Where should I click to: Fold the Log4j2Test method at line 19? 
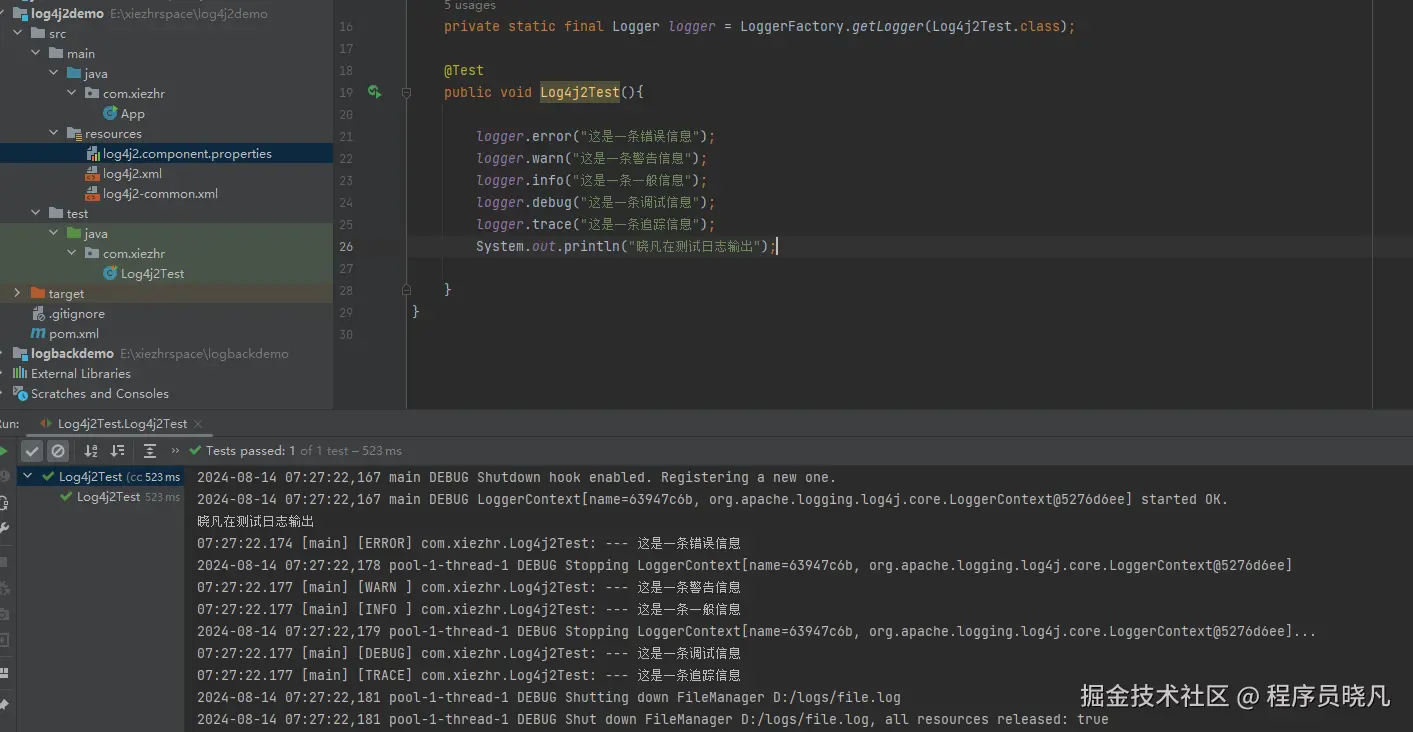coord(406,92)
